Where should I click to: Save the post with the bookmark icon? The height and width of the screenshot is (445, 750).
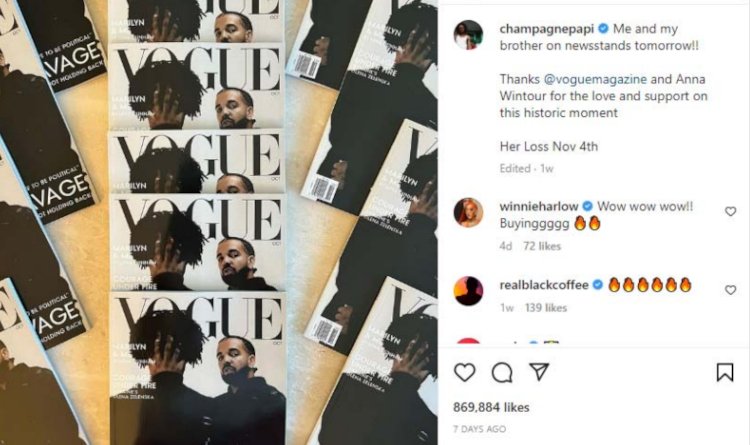tap(725, 372)
